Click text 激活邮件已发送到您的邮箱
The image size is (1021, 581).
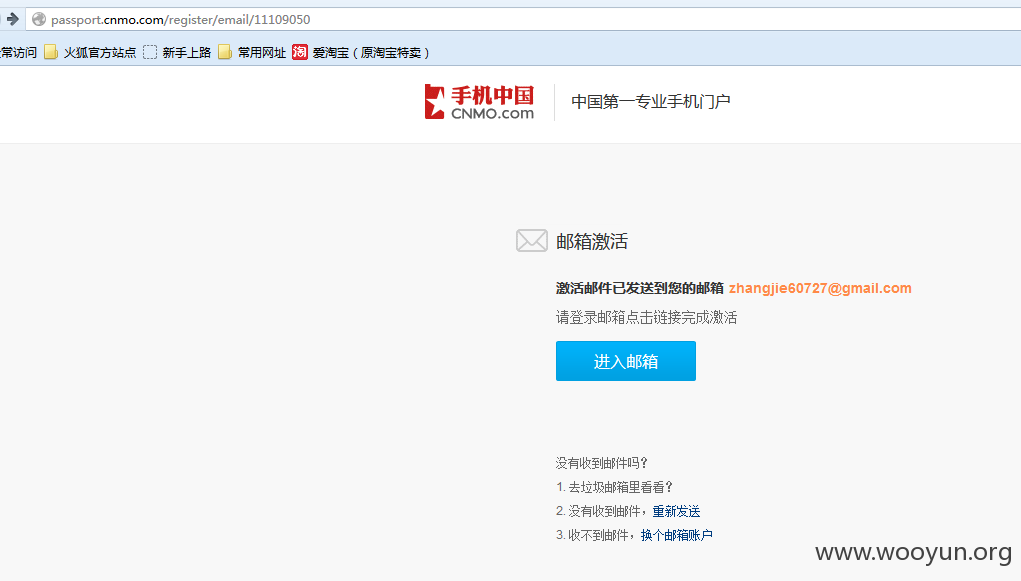[x=639, y=289]
